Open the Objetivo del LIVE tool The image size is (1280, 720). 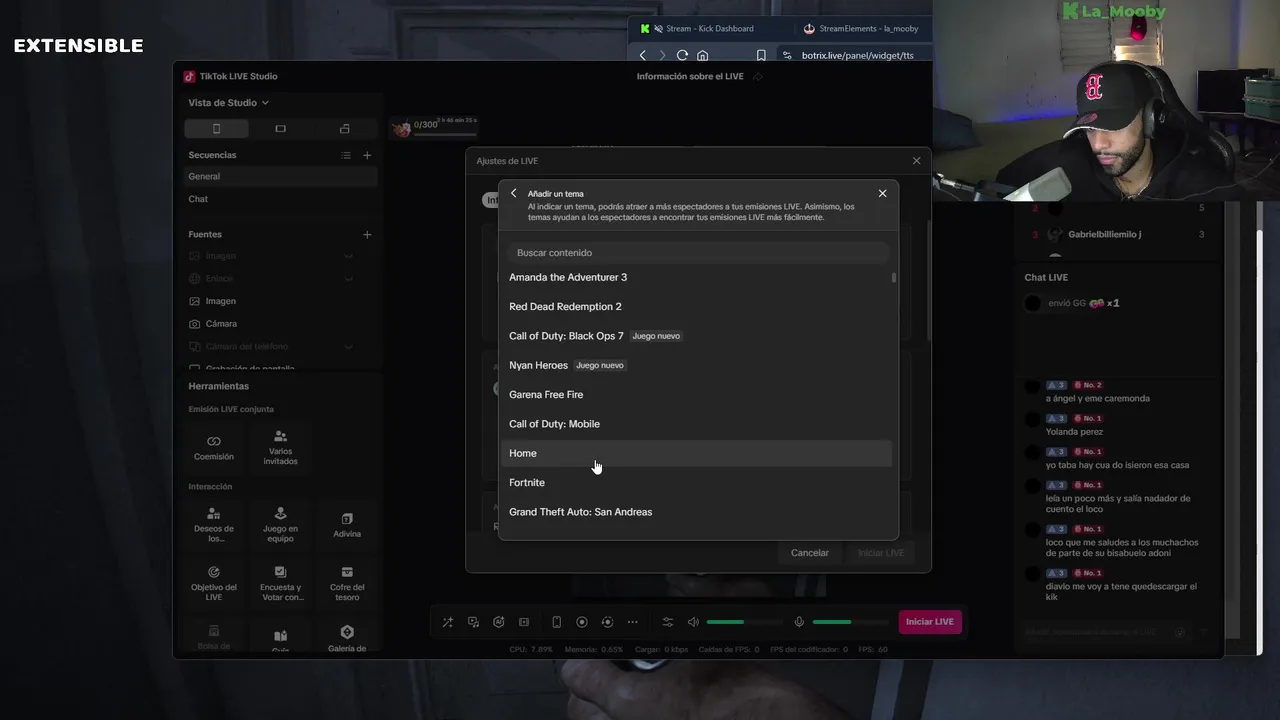click(214, 584)
